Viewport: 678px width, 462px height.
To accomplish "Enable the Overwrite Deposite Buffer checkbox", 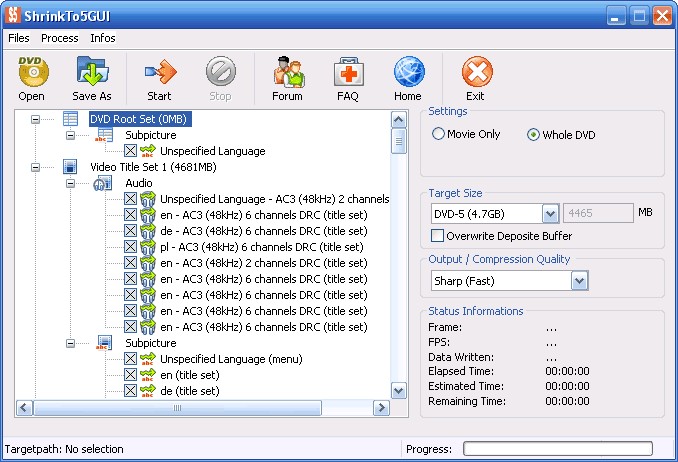I will coord(437,236).
